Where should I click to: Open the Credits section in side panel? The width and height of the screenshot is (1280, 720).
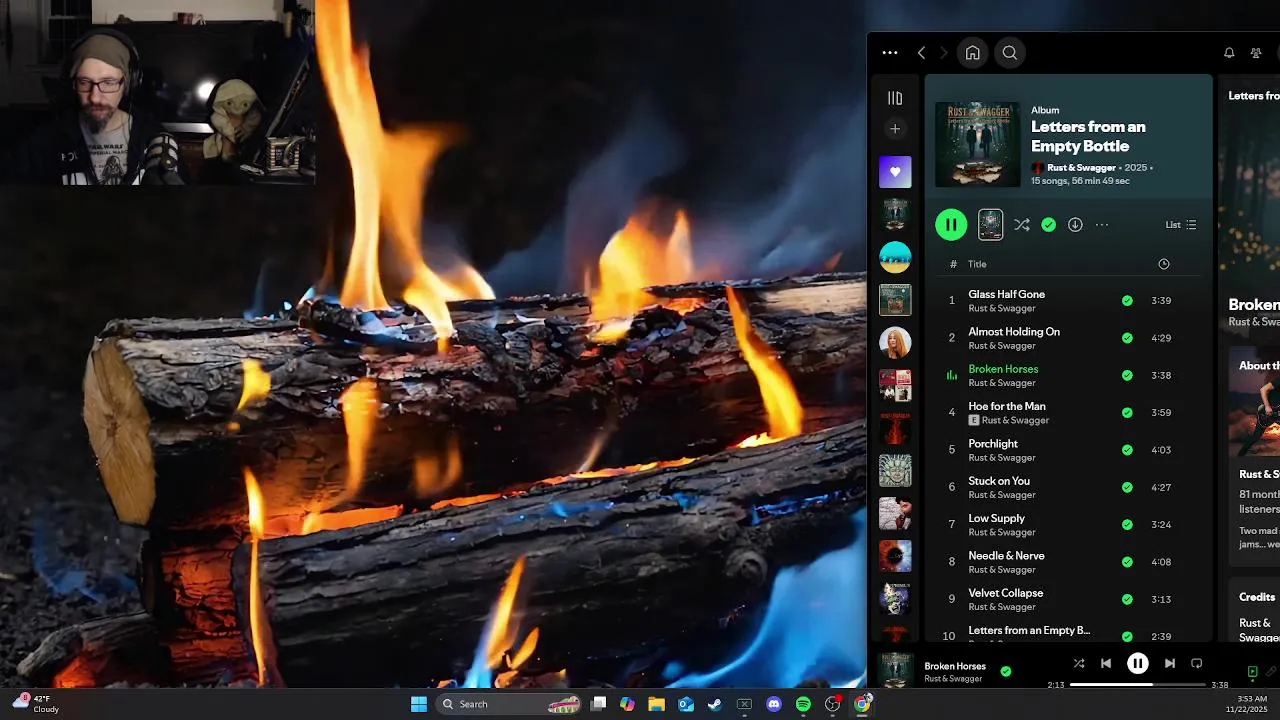tap(1257, 597)
